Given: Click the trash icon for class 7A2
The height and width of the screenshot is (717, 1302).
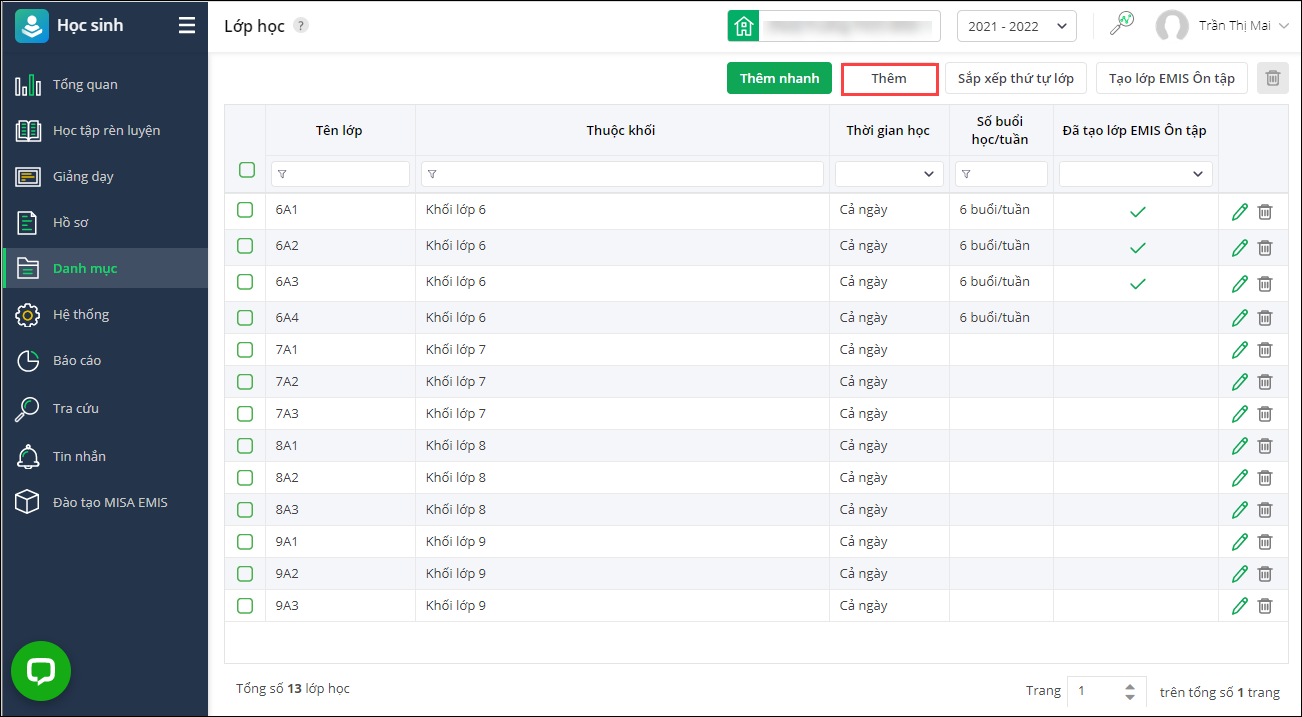Looking at the screenshot, I should coord(1265,382).
